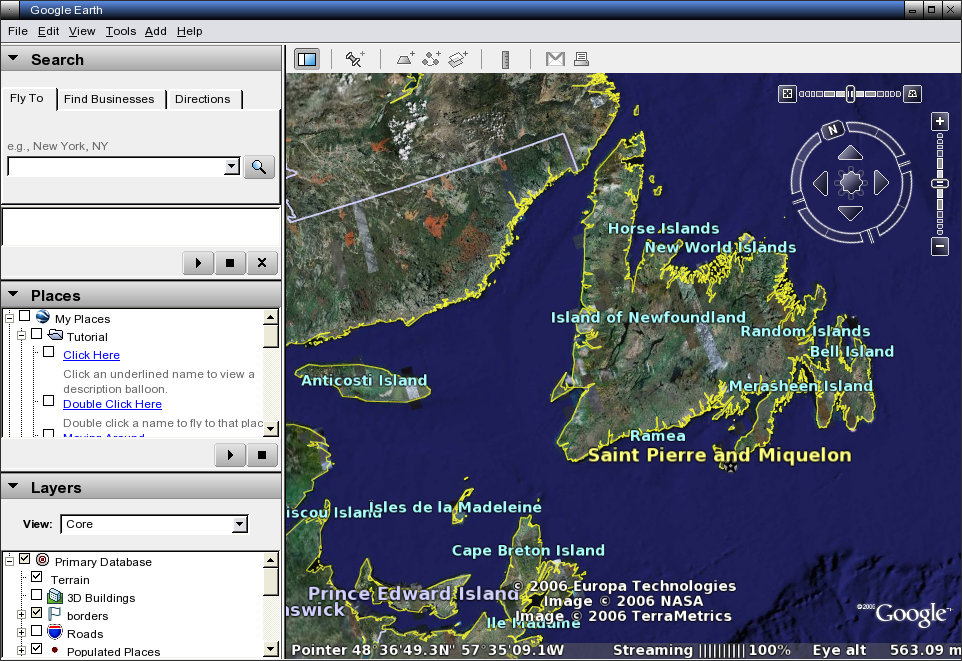Select the Add Placemark pushpin tool
Image resolution: width=962 pixels, height=661 pixels.
[355, 59]
